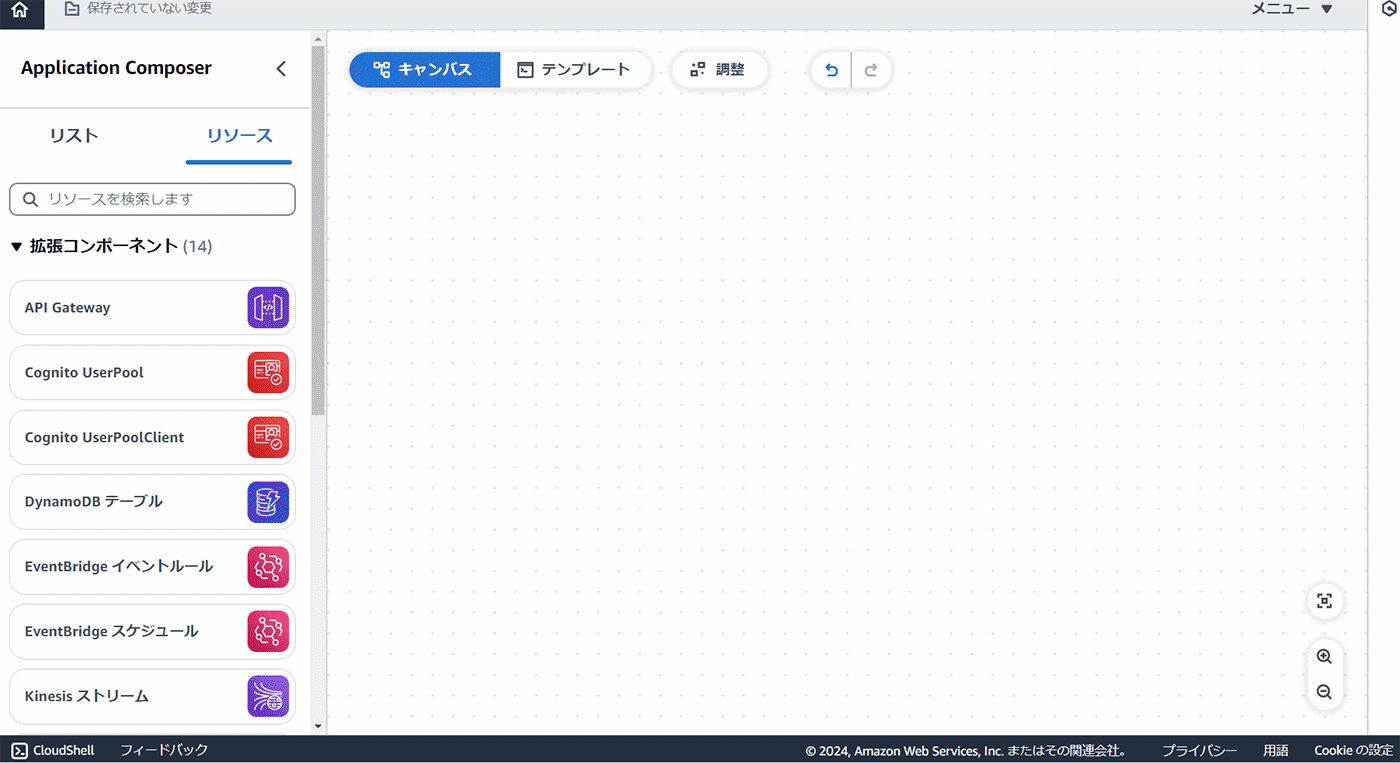Click the search magnifier icon

(x=30, y=199)
